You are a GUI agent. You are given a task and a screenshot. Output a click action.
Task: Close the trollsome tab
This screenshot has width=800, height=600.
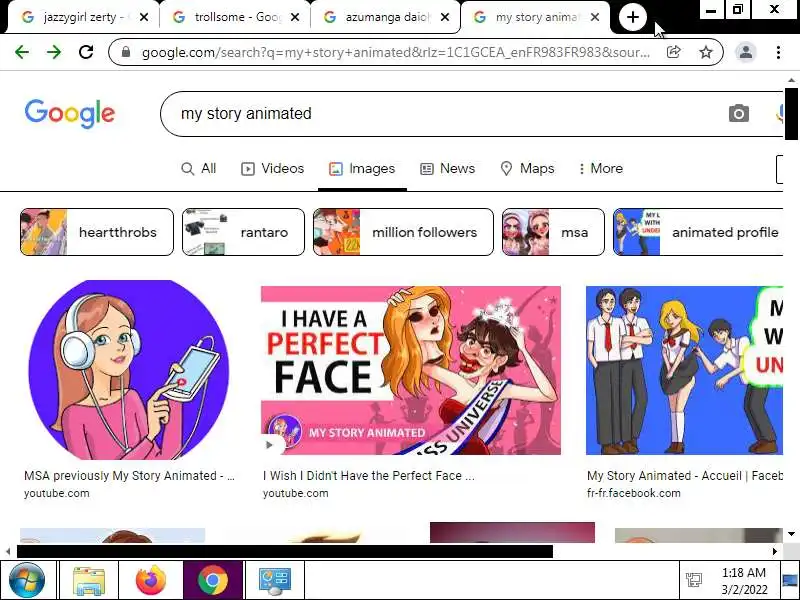coord(295,17)
